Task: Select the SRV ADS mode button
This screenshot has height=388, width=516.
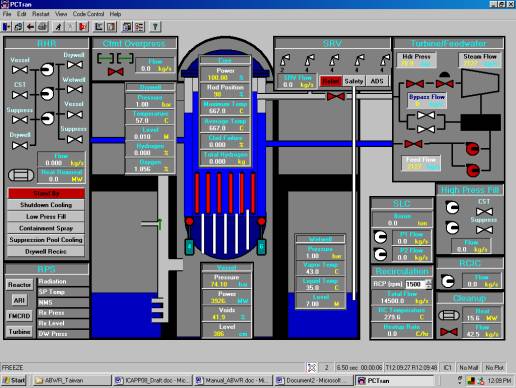Action: [377, 81]
